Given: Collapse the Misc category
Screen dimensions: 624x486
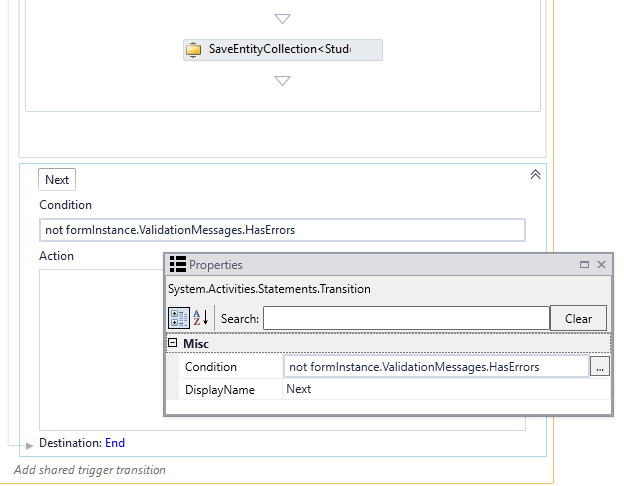Looking at the screenshot, I should pyautogui.click(x=173, y=343).
